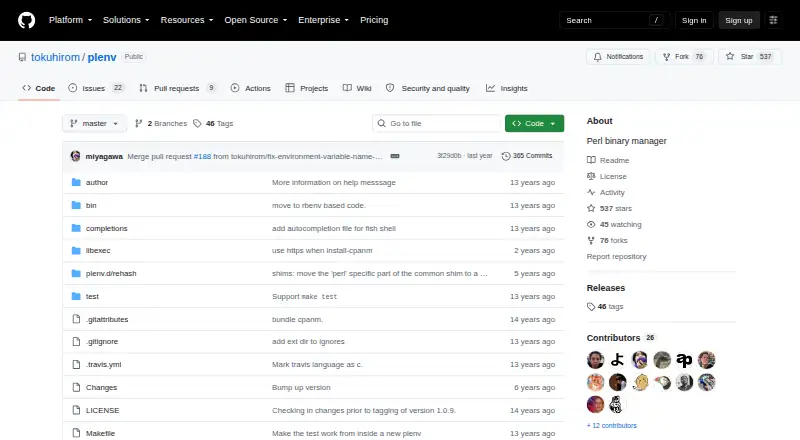Screen dimensions: 800x440
Task: Open the master branch dropdown
Action: point(94,124)
